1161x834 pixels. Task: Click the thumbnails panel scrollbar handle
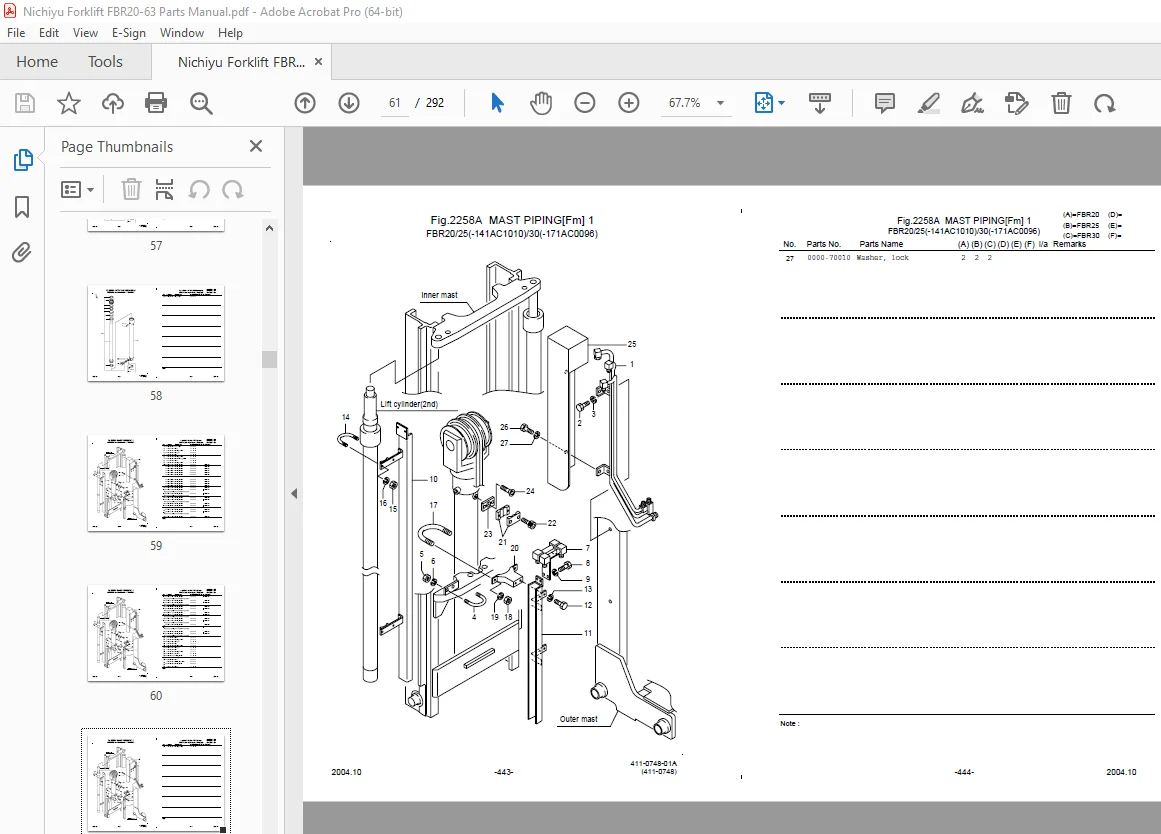tap(270, 359)
